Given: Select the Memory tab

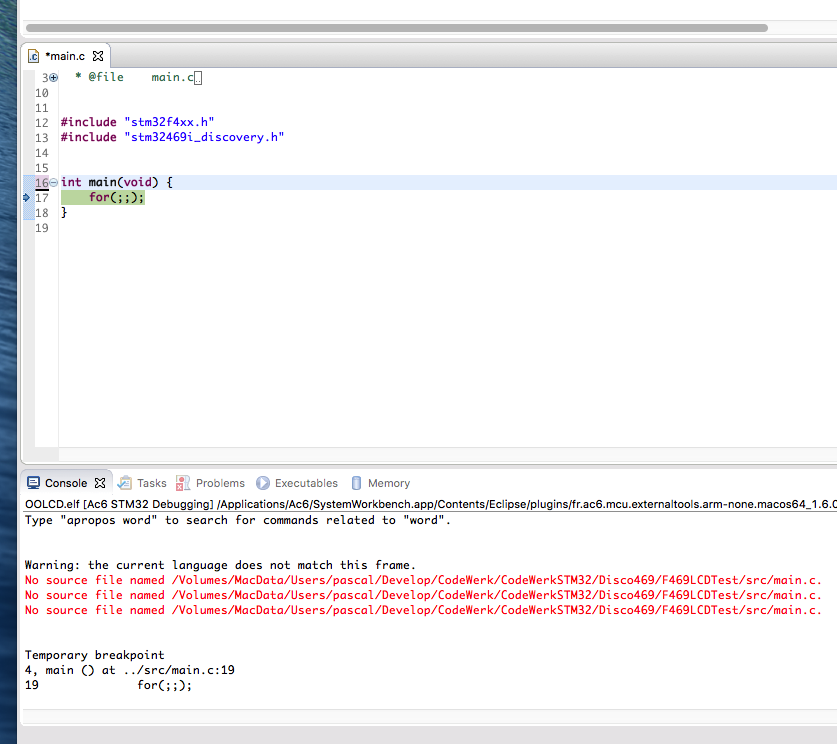Looking at the screenshot, I should (388, 483).
